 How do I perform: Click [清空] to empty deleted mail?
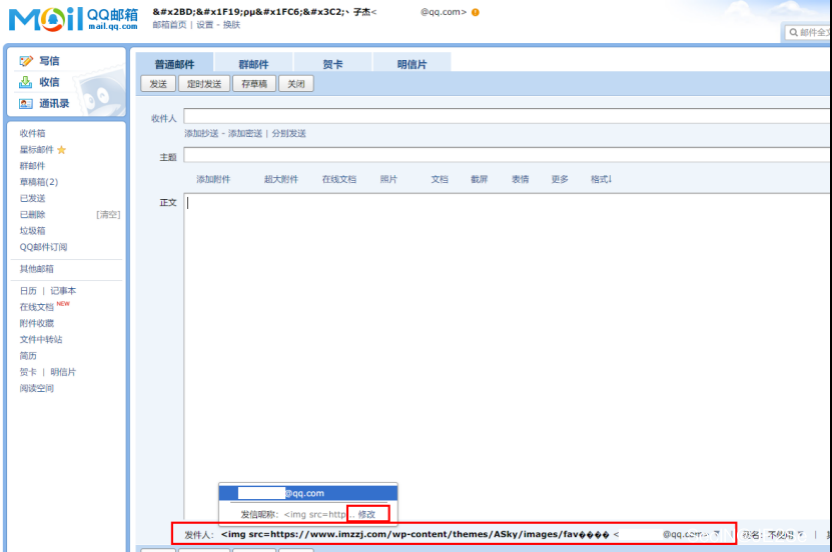click(108, 214)
